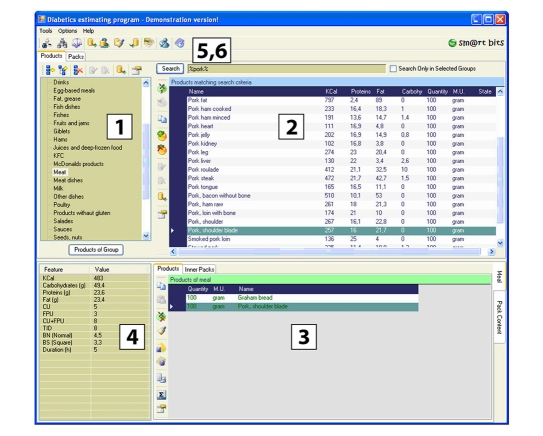The image size is (543, 436).
Task: Click the properties window icon above the group tree
Action: (x=136, y=71)
